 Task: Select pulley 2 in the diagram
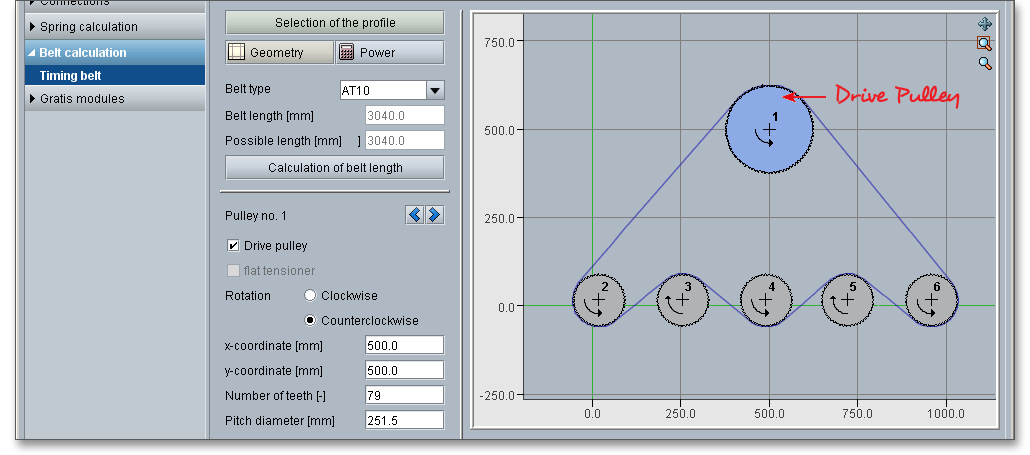(x=598, y=300)
